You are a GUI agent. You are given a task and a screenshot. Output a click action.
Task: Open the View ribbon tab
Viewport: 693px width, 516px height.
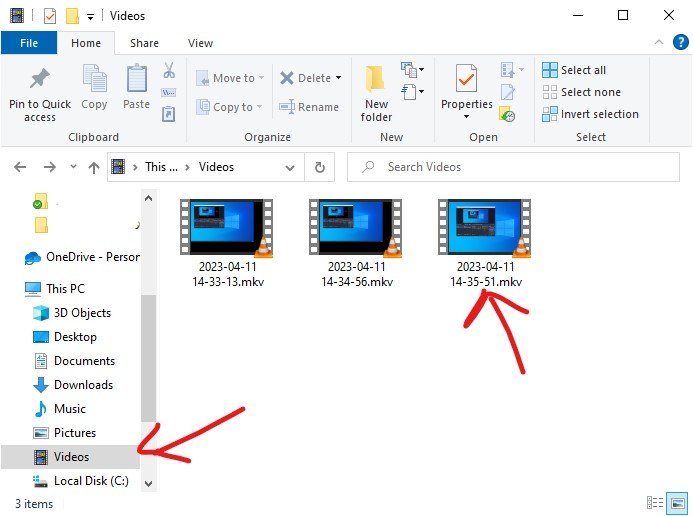tap(200, 43)
